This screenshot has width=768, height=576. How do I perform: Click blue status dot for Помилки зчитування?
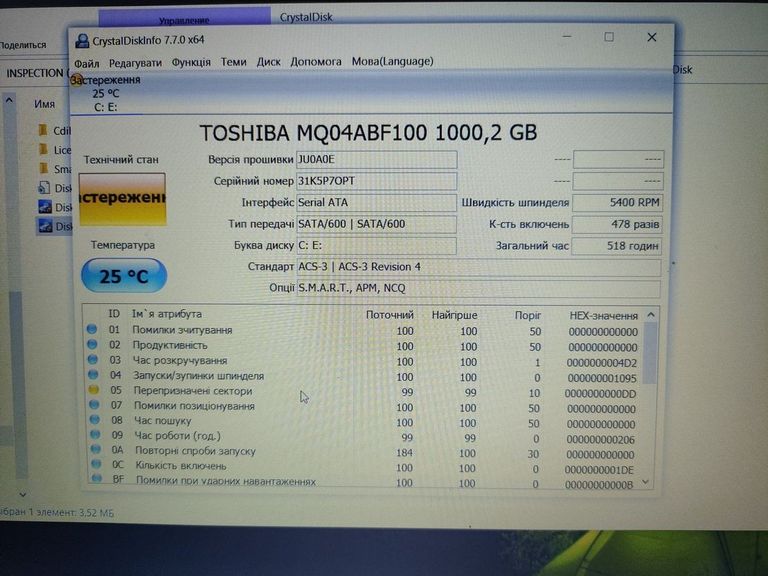92,329
